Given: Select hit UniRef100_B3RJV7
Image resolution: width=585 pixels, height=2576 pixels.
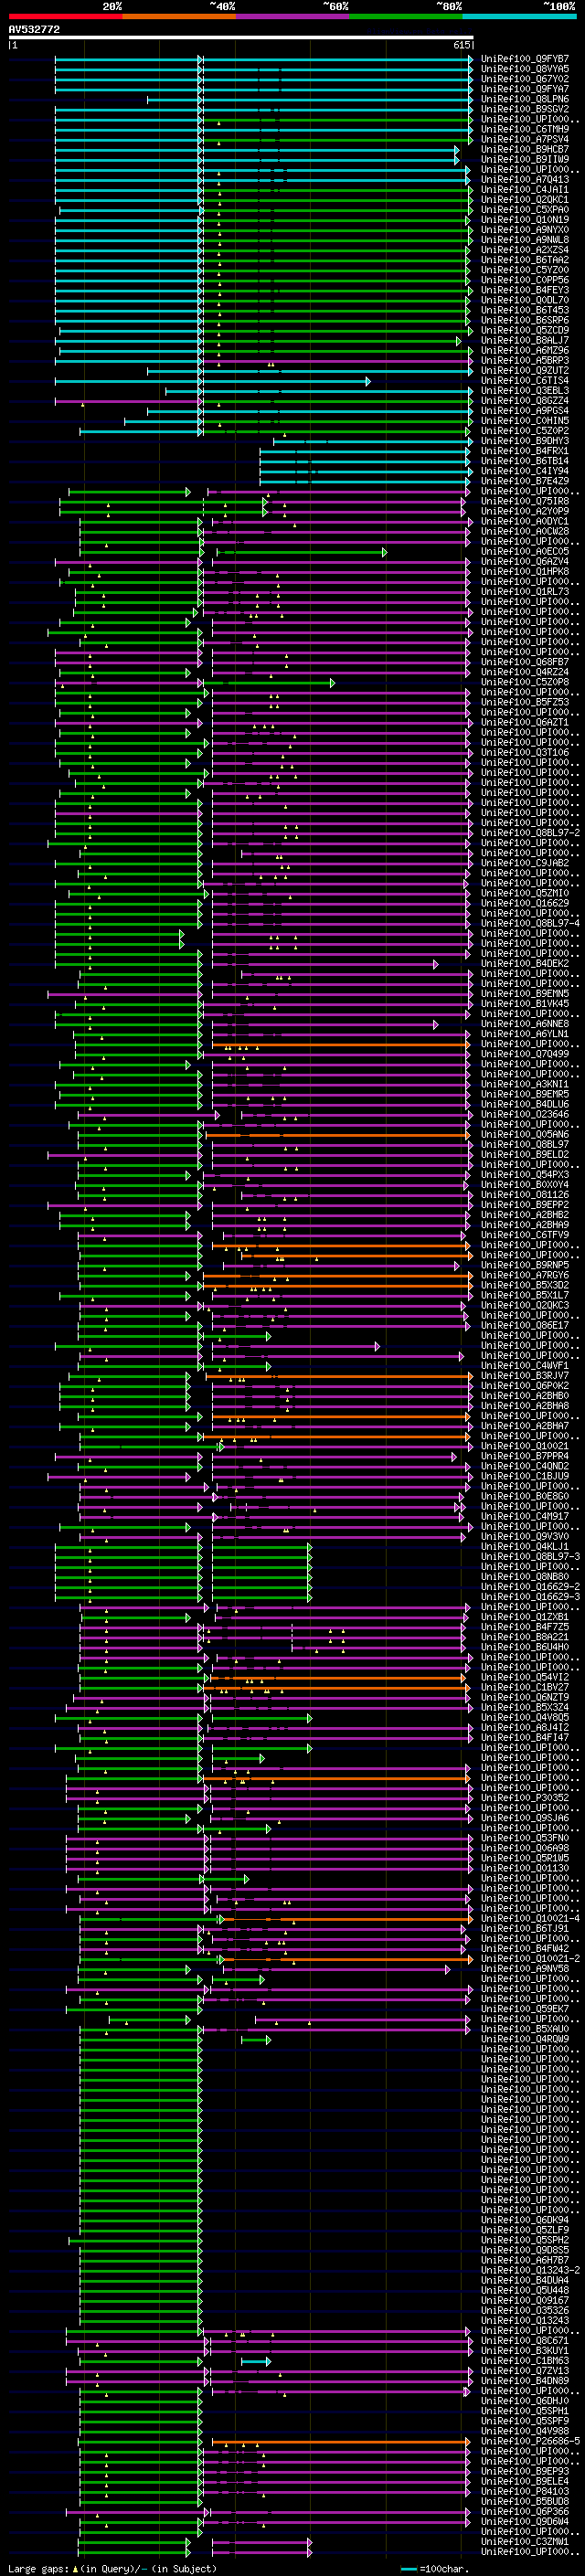Looking at the screenshot, I should coord(525,1376).
